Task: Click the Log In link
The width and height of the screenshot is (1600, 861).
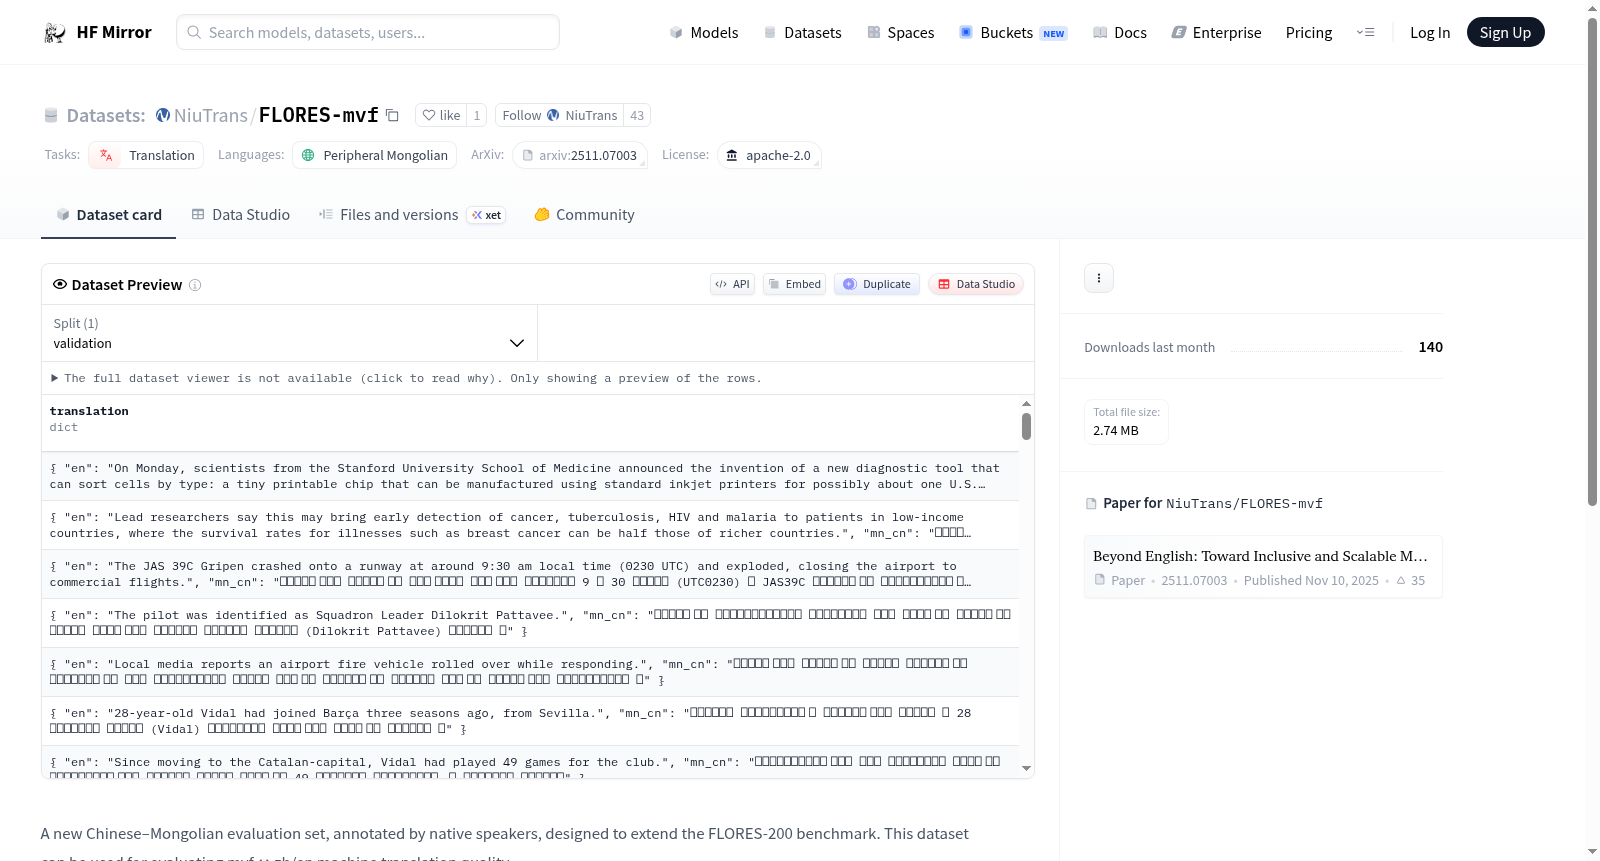Action: [x=1430, y=33]
